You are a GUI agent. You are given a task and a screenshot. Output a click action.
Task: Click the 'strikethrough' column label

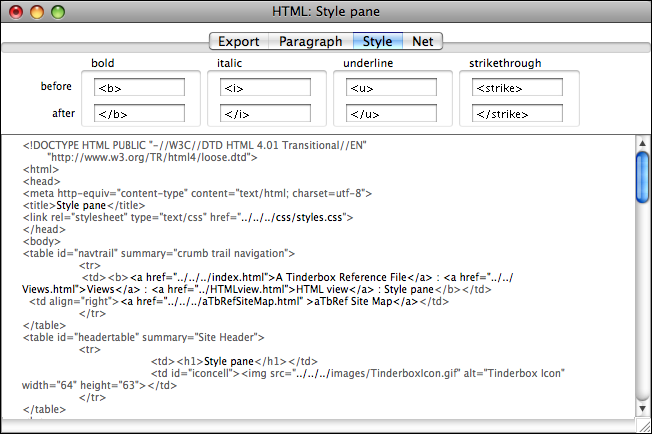505,63
